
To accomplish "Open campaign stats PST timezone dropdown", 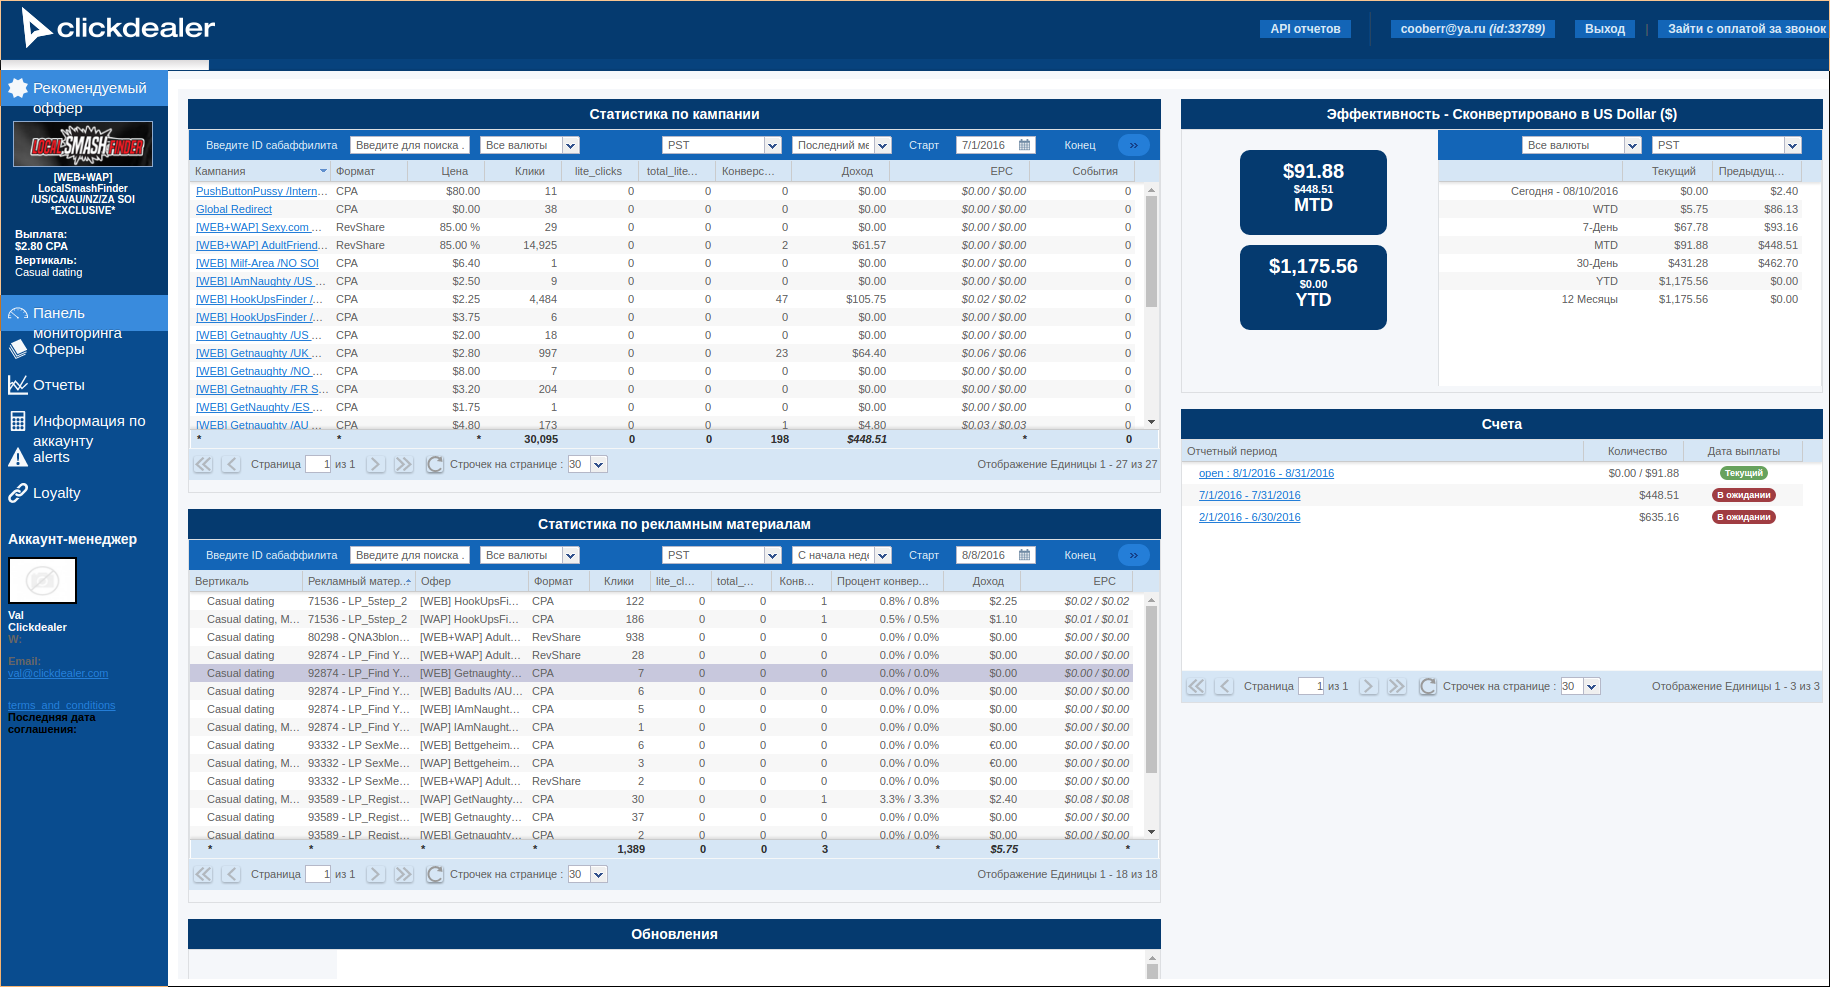I will [721, 145].
